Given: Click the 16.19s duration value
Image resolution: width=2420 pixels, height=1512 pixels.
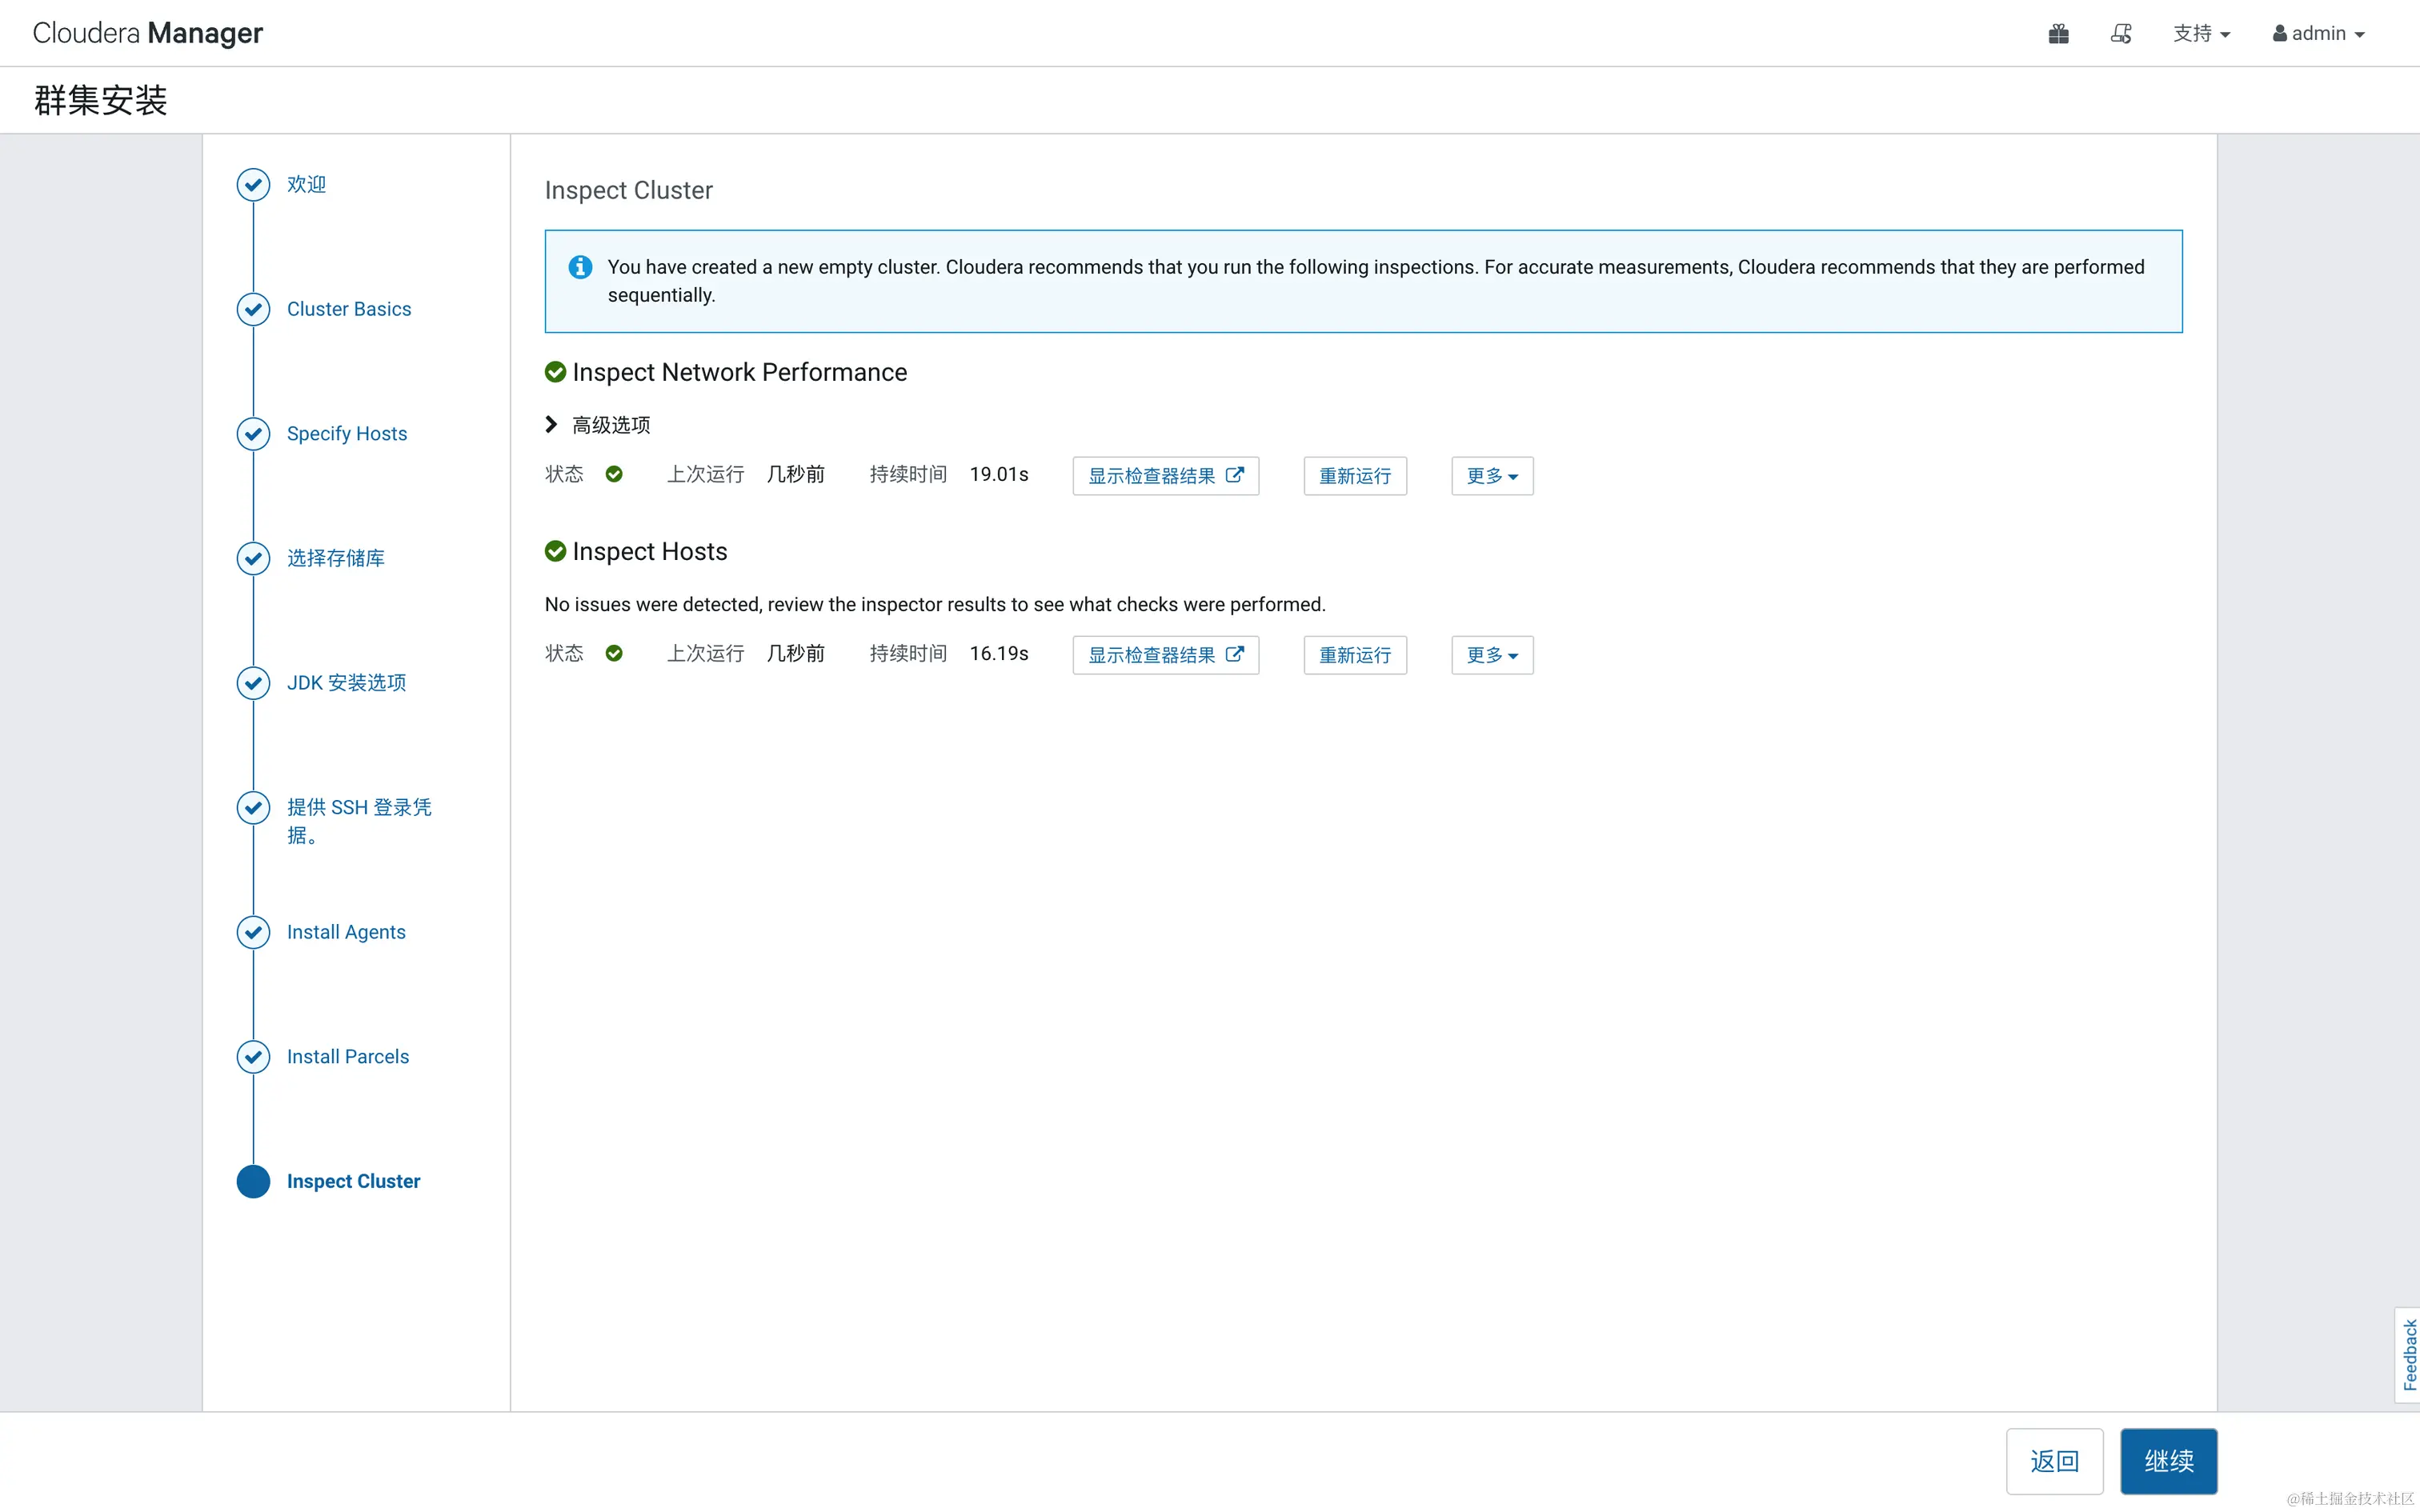Looking at the screenshot, I should 999,653.
